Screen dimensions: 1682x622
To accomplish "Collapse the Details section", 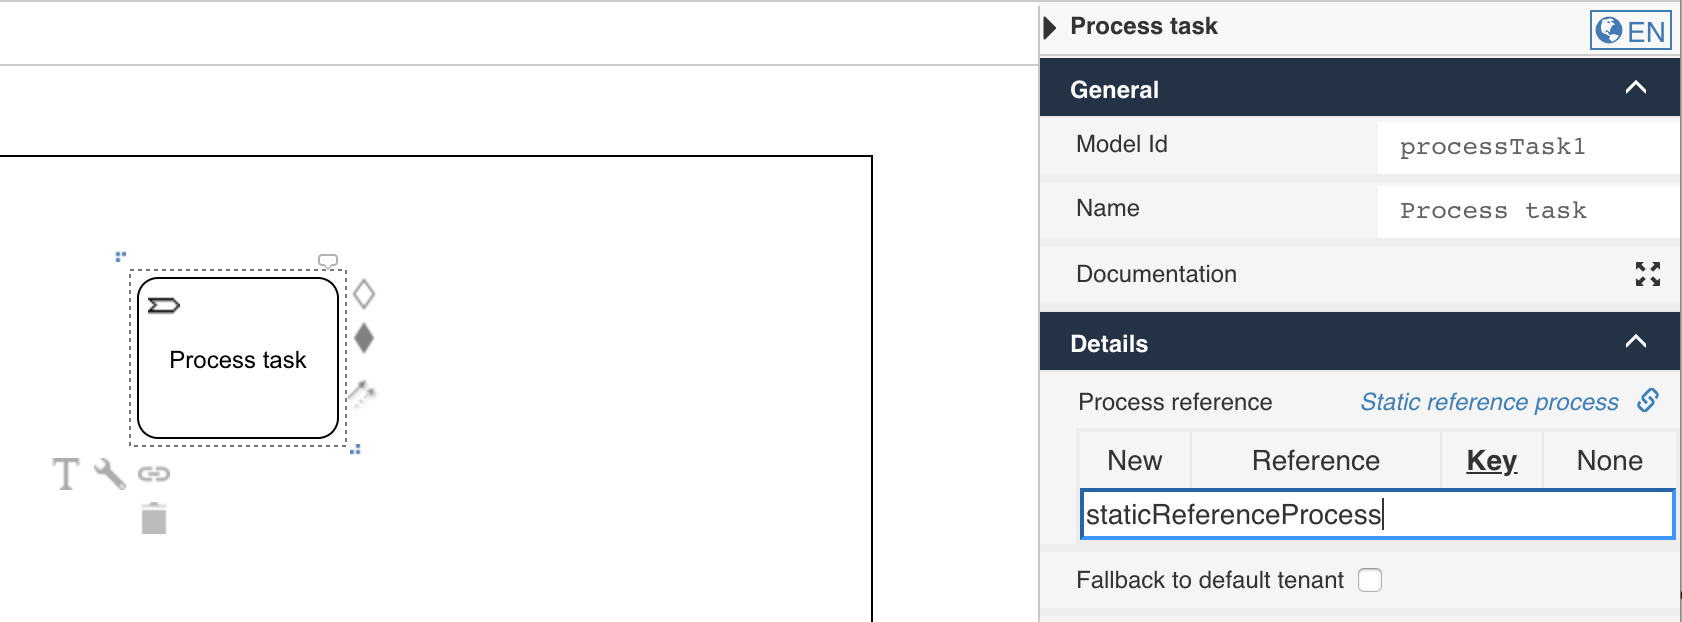I will 1636,342.
